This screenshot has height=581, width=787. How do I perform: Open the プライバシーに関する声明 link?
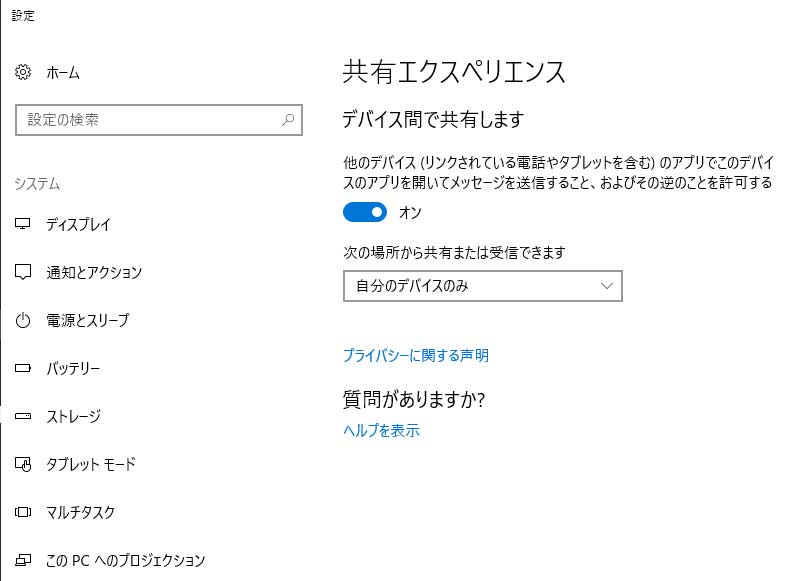click(416, 355)
